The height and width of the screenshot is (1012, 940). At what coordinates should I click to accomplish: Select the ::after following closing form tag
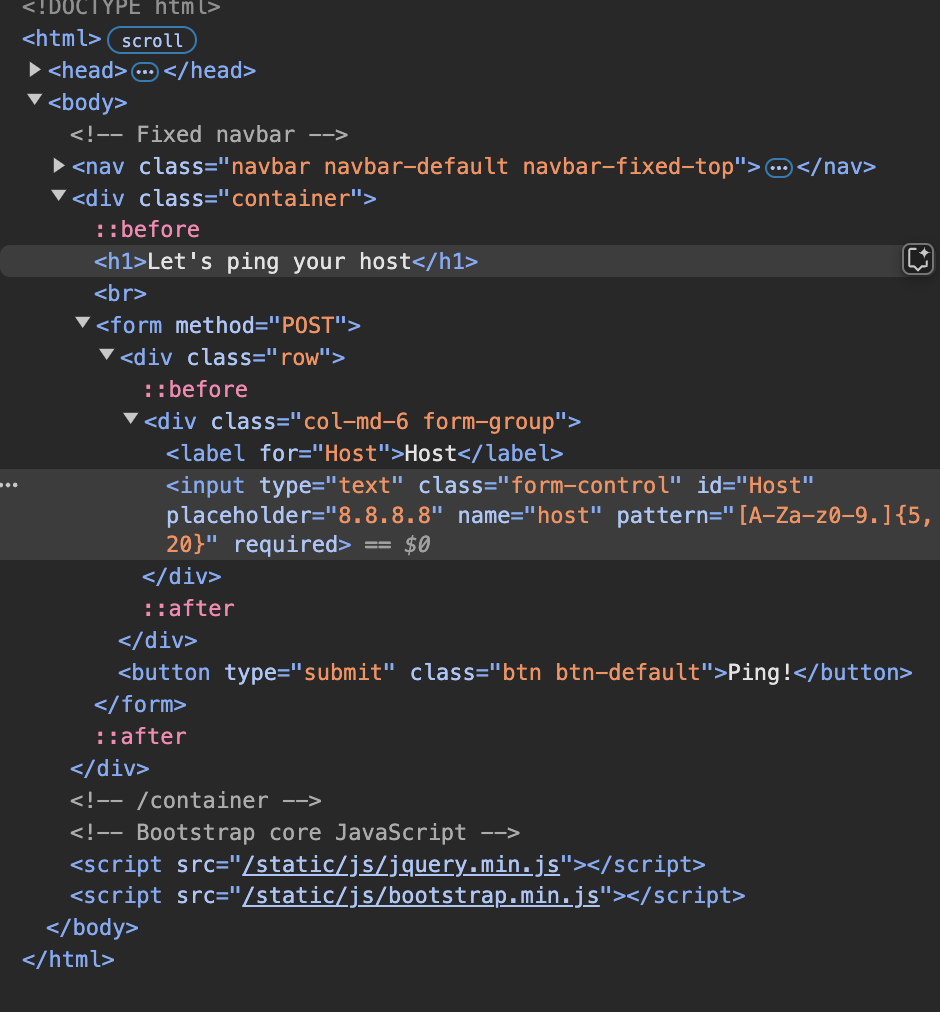pyautogui.click(x=141, y=736)
